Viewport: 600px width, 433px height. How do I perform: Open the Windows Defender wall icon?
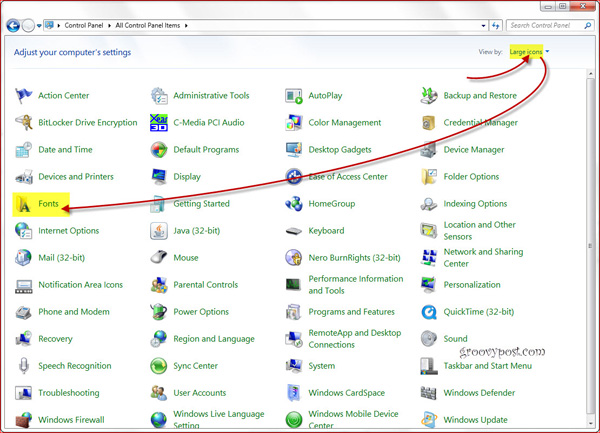pyautogui.click(x=429, y=393)
